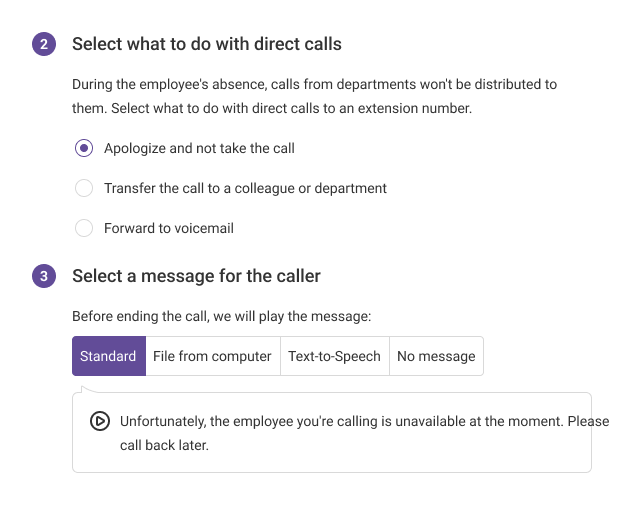
Task: Click the 'Transfer the call to a colleague or department' label text
Action: (x=245, y=188)
